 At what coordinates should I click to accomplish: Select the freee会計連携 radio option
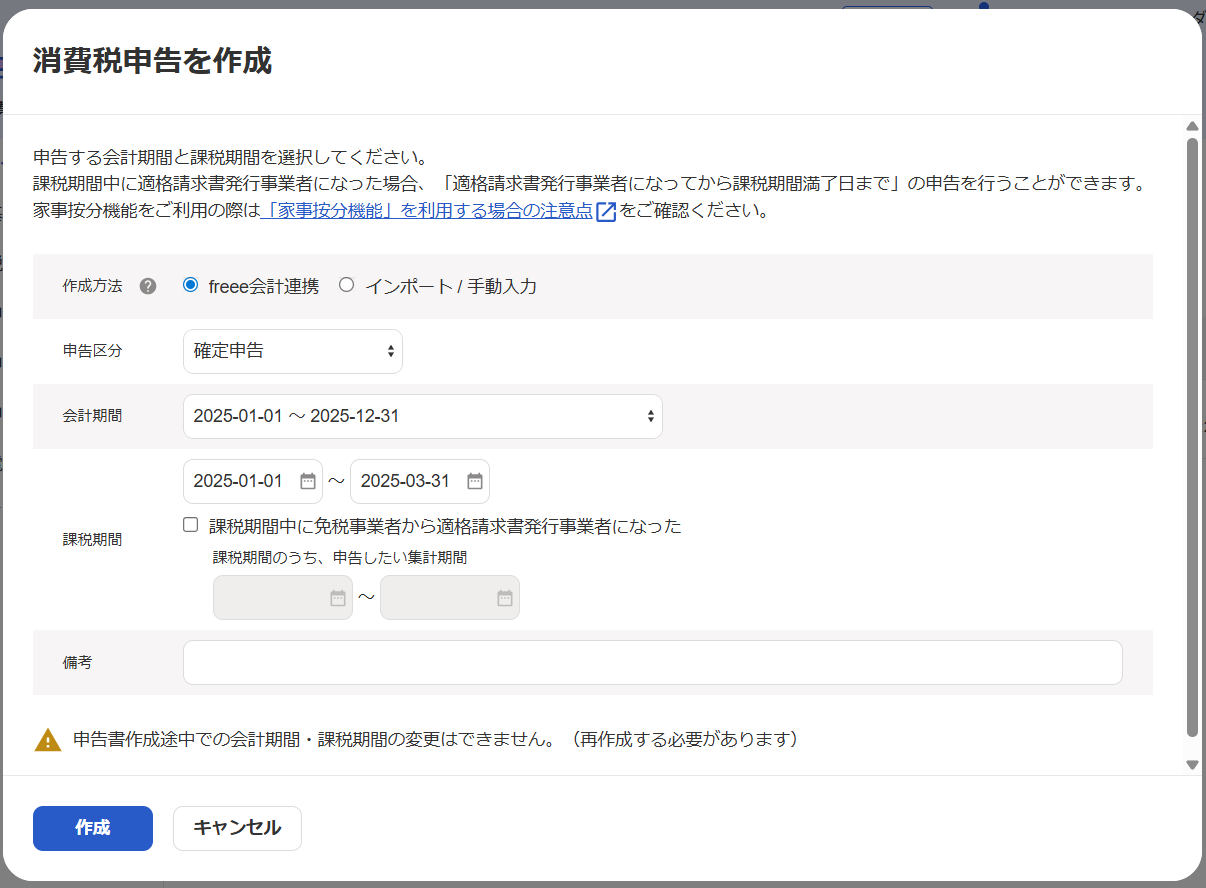pyautogui.click(x=191, y=285)
